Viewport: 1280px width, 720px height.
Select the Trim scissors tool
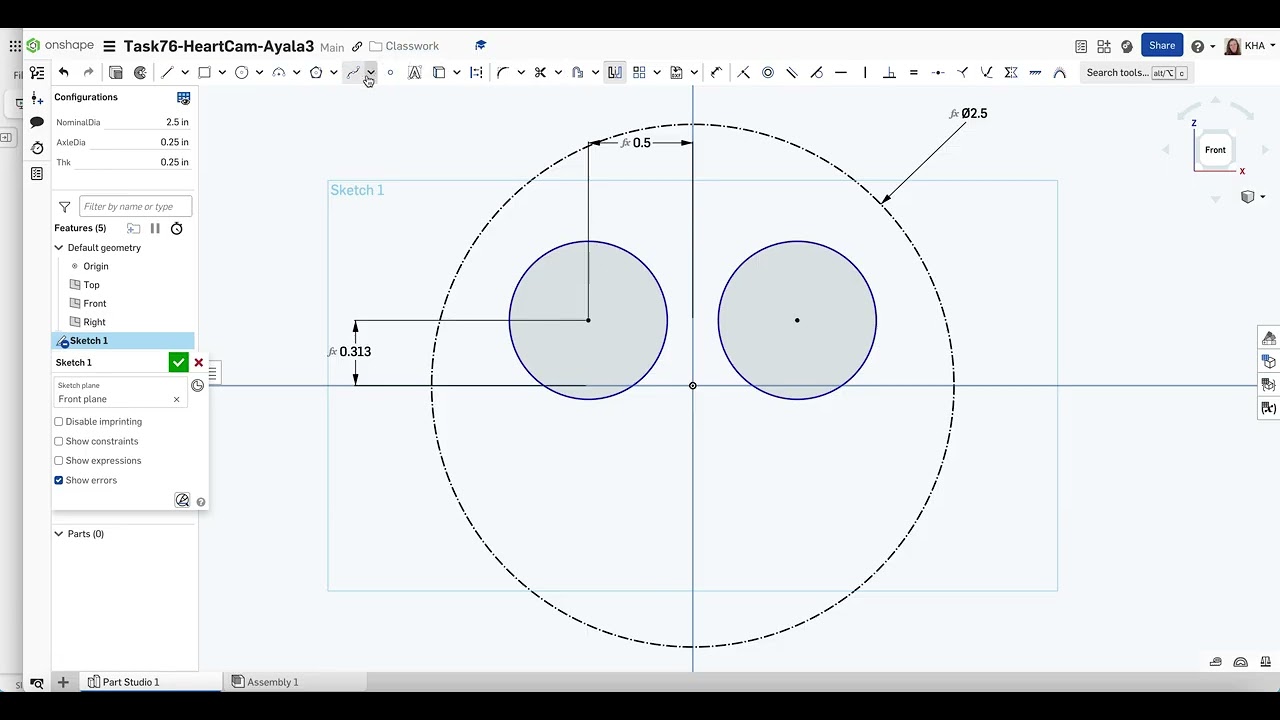click(x=540, y=72)
